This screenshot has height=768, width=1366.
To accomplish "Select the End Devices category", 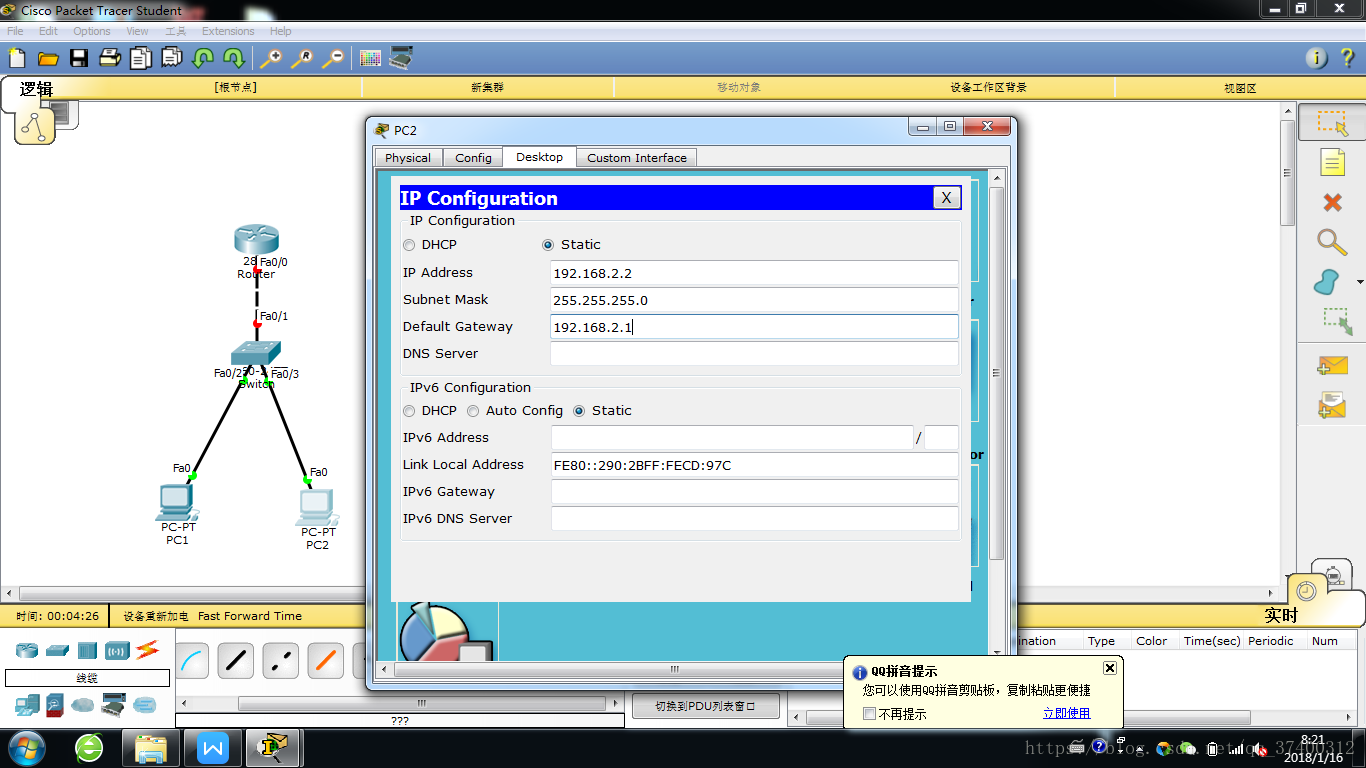I will 27,705.
